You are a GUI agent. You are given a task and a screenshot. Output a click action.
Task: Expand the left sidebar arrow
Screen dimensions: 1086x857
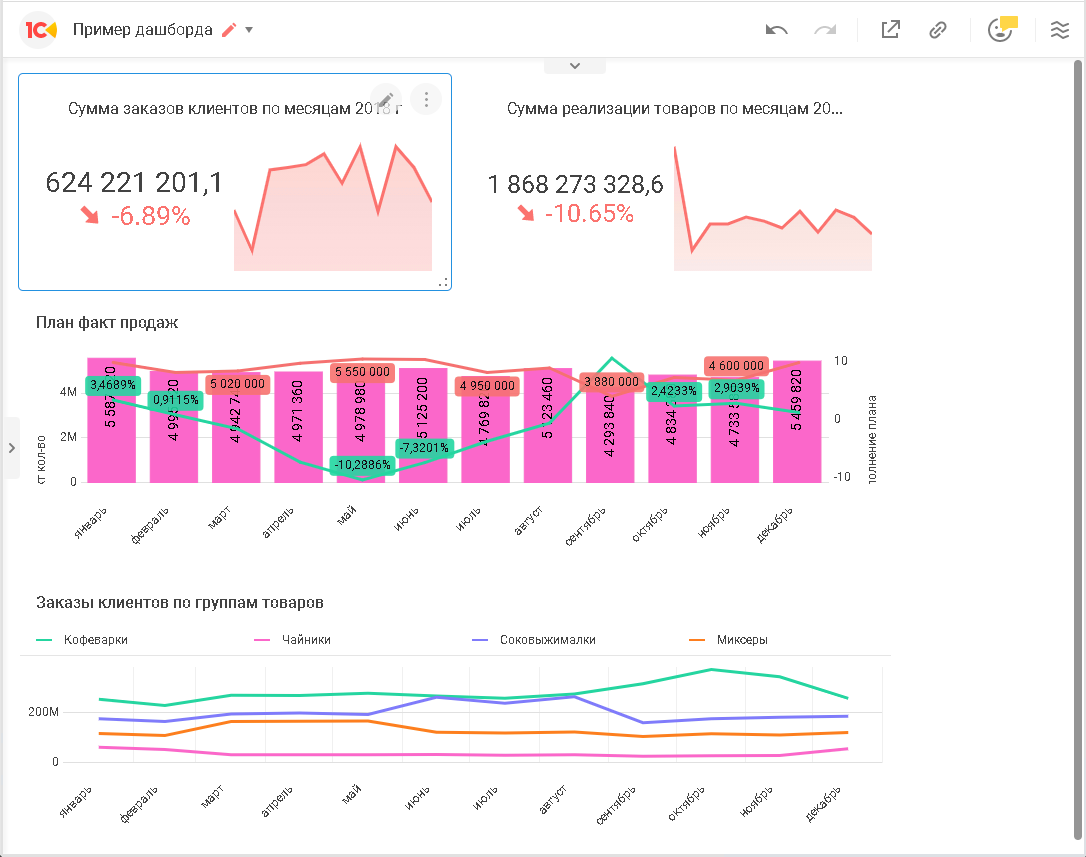click(x=11, y=448)
